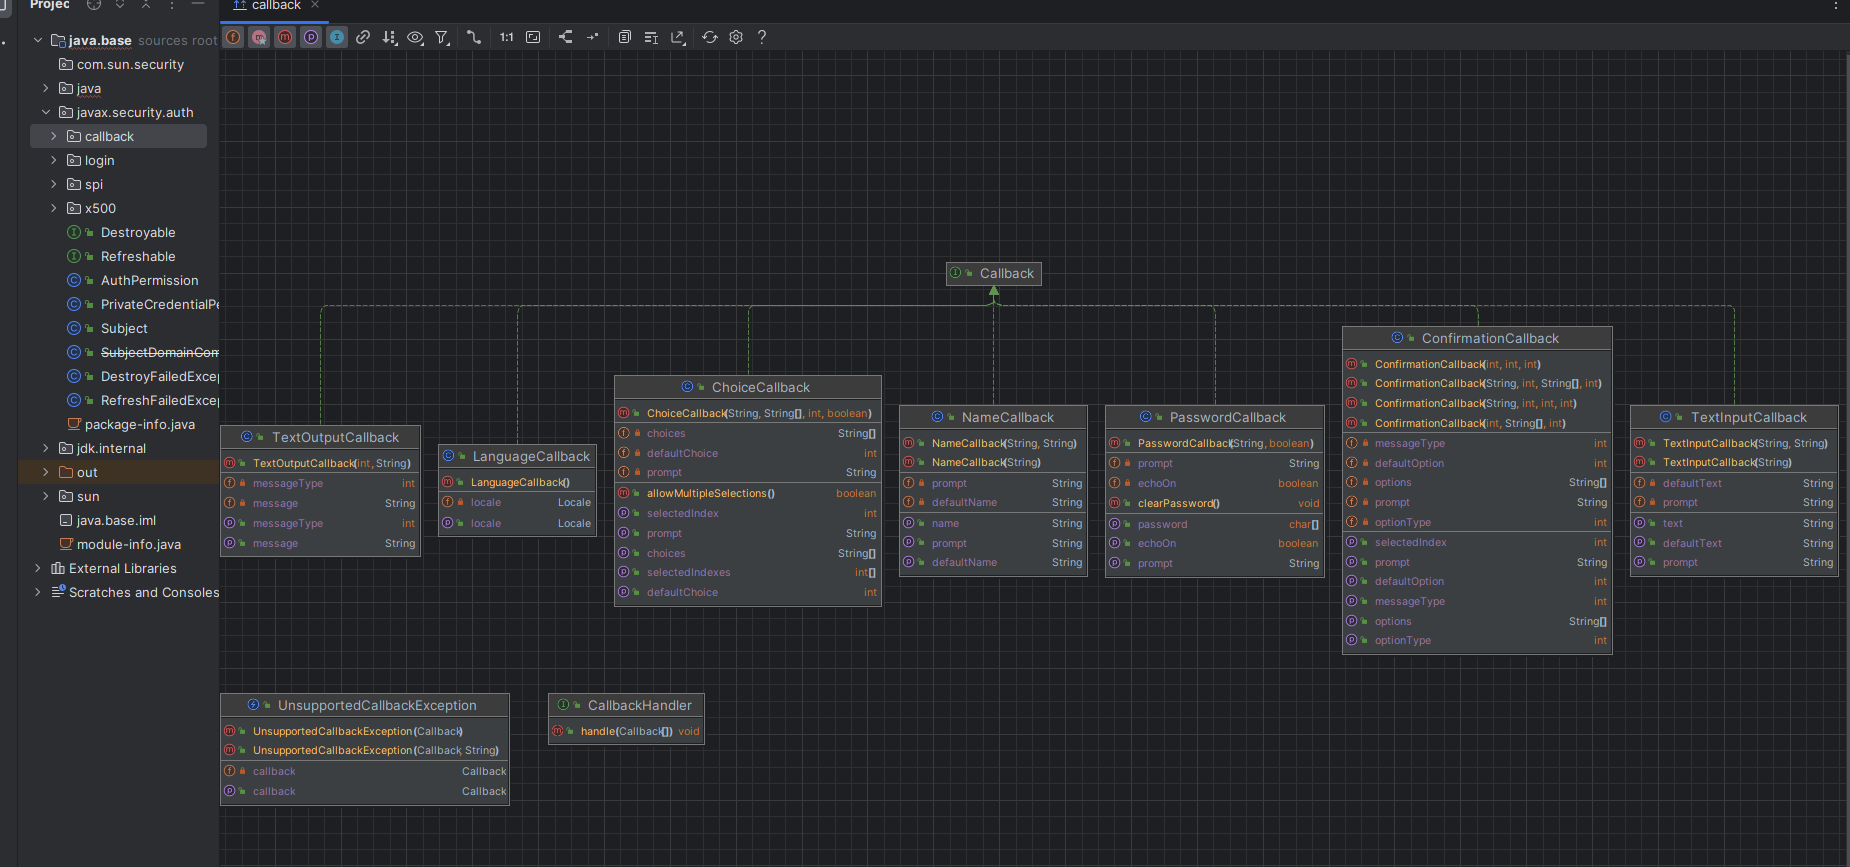
Task: Expand the login package folder
Action: click(x=54, y=160)
